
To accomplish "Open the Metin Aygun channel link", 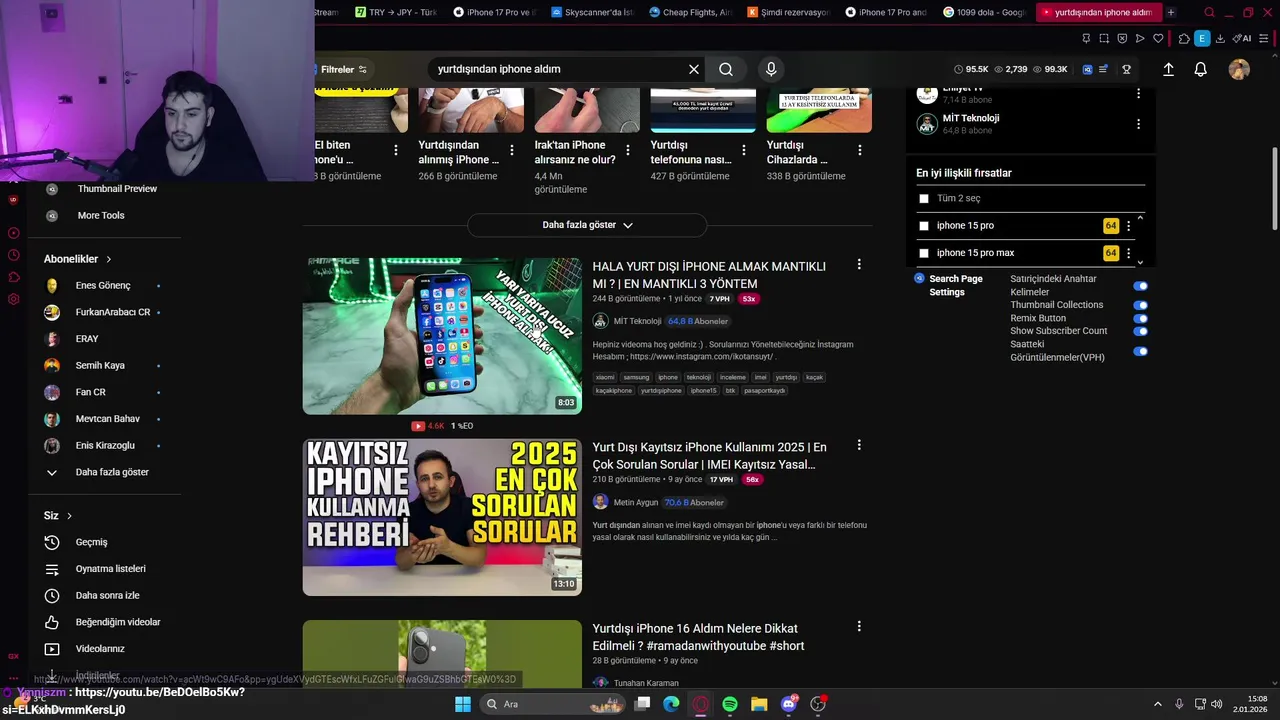I will click(636, 502).
